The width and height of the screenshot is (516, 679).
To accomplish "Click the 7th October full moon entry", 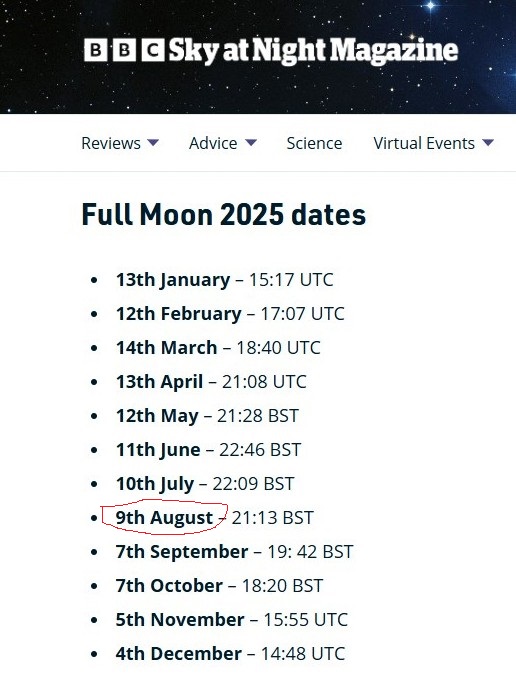I will coord(219,586).
